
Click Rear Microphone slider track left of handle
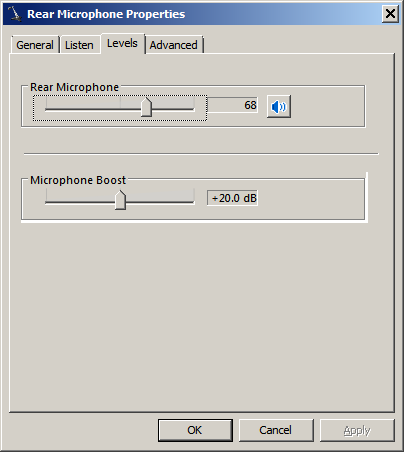click(93, 109)
